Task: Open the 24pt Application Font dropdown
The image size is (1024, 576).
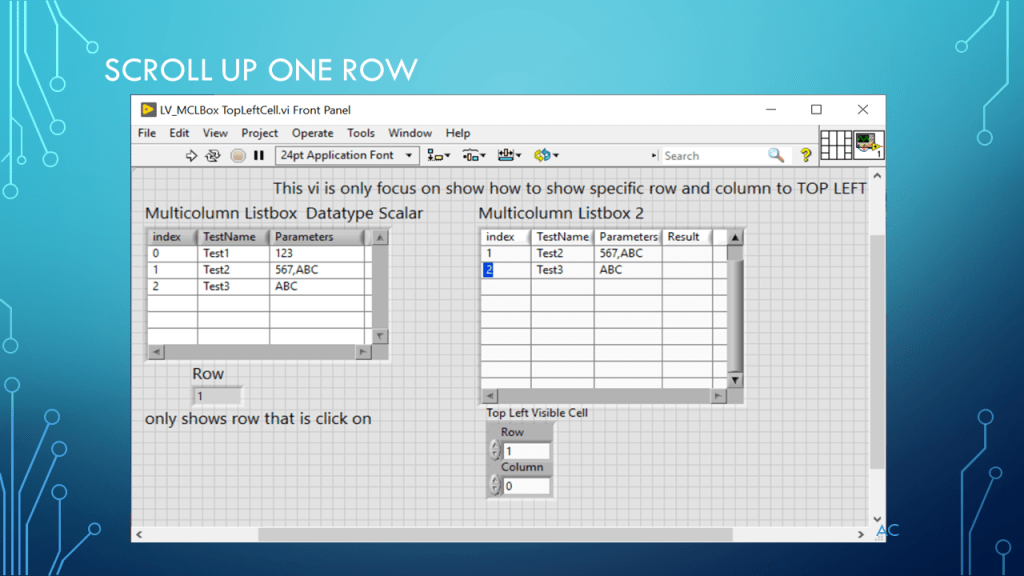Action: point(347,156)
